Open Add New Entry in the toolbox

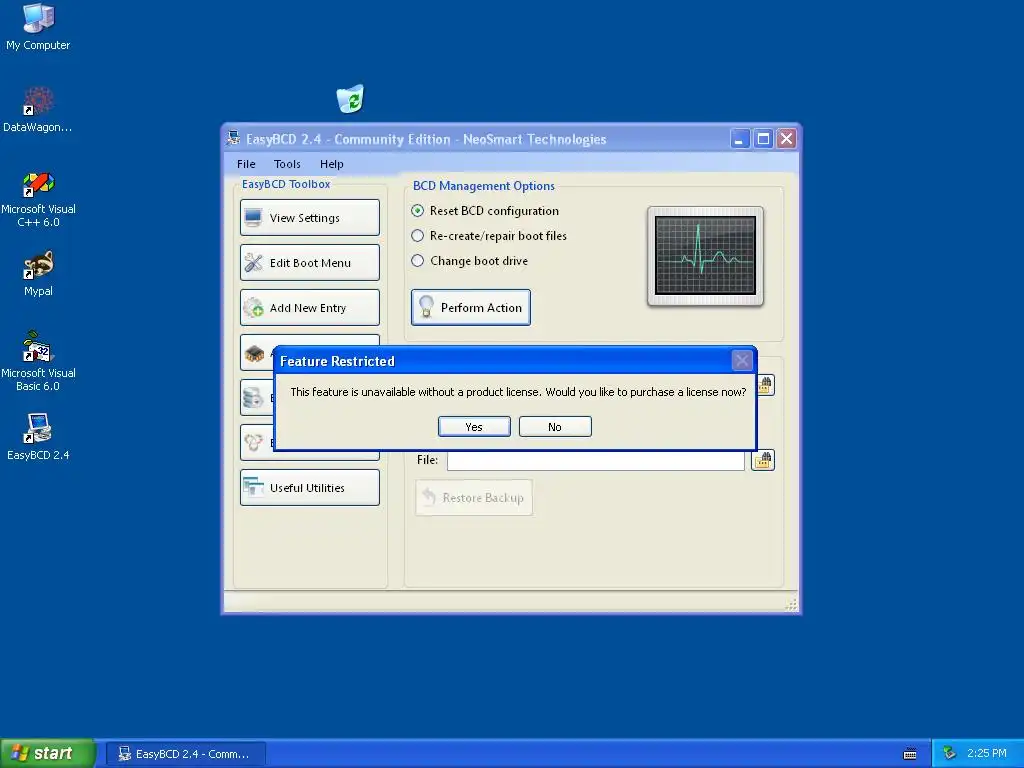point(310,308)
